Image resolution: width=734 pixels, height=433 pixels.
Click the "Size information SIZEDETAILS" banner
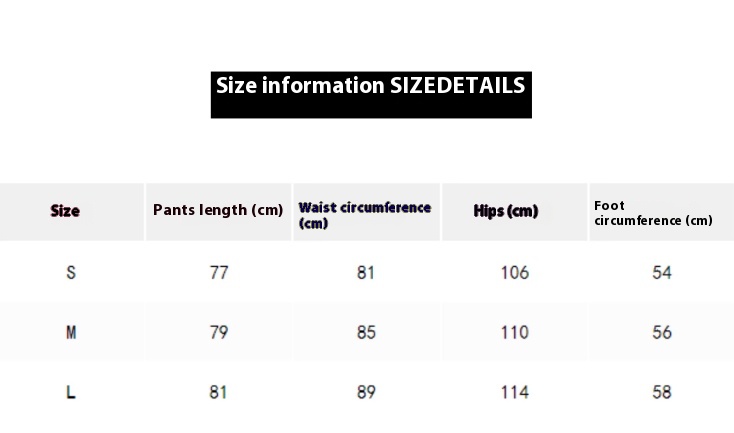370,86
